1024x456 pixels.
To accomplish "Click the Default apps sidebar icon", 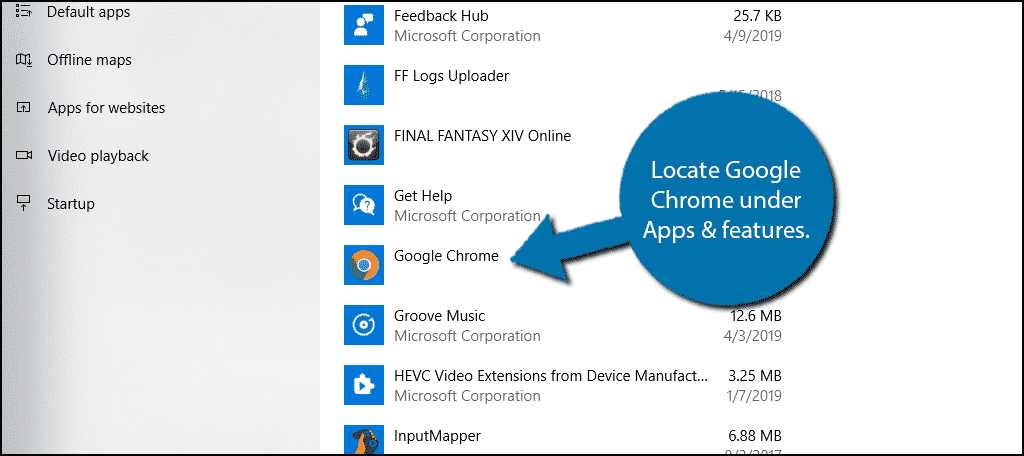I will [24, 11].
